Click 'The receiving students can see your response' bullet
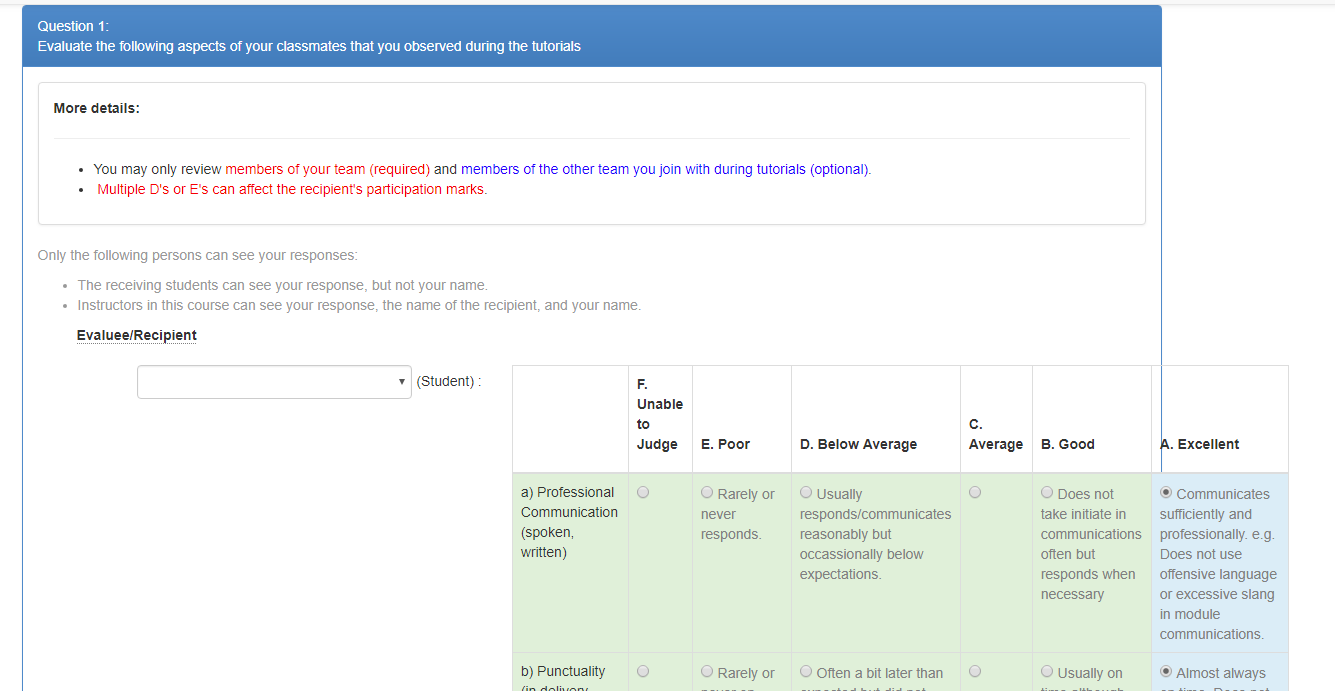 (x=283, y=285)
